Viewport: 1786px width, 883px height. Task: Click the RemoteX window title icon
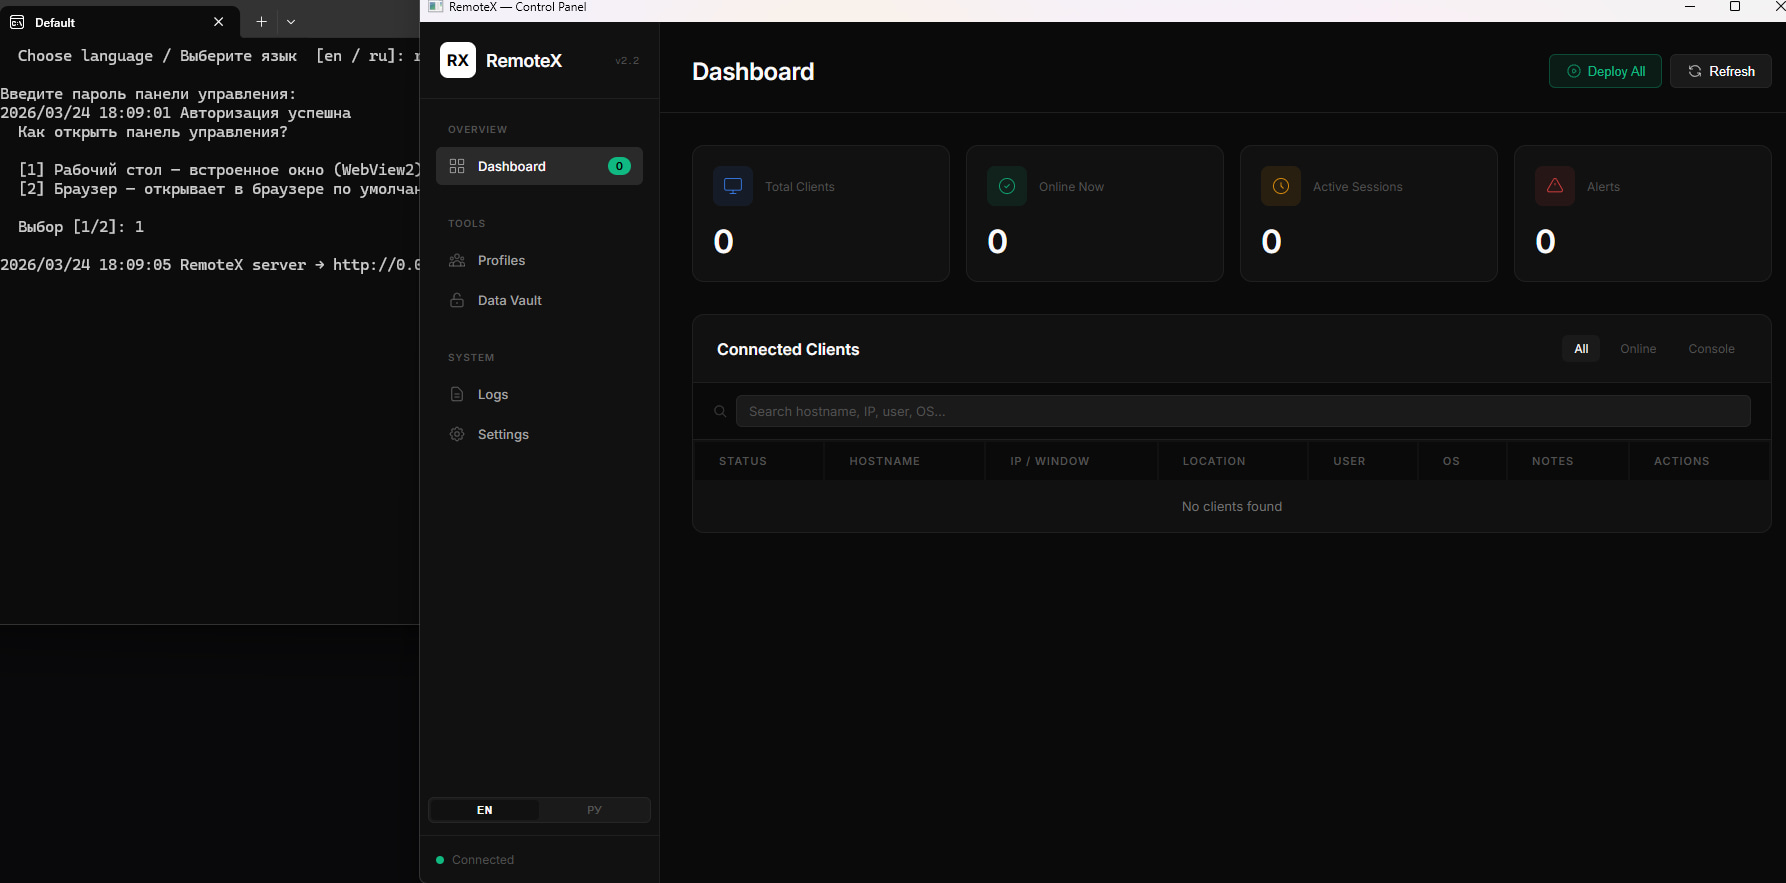(436, 7)
